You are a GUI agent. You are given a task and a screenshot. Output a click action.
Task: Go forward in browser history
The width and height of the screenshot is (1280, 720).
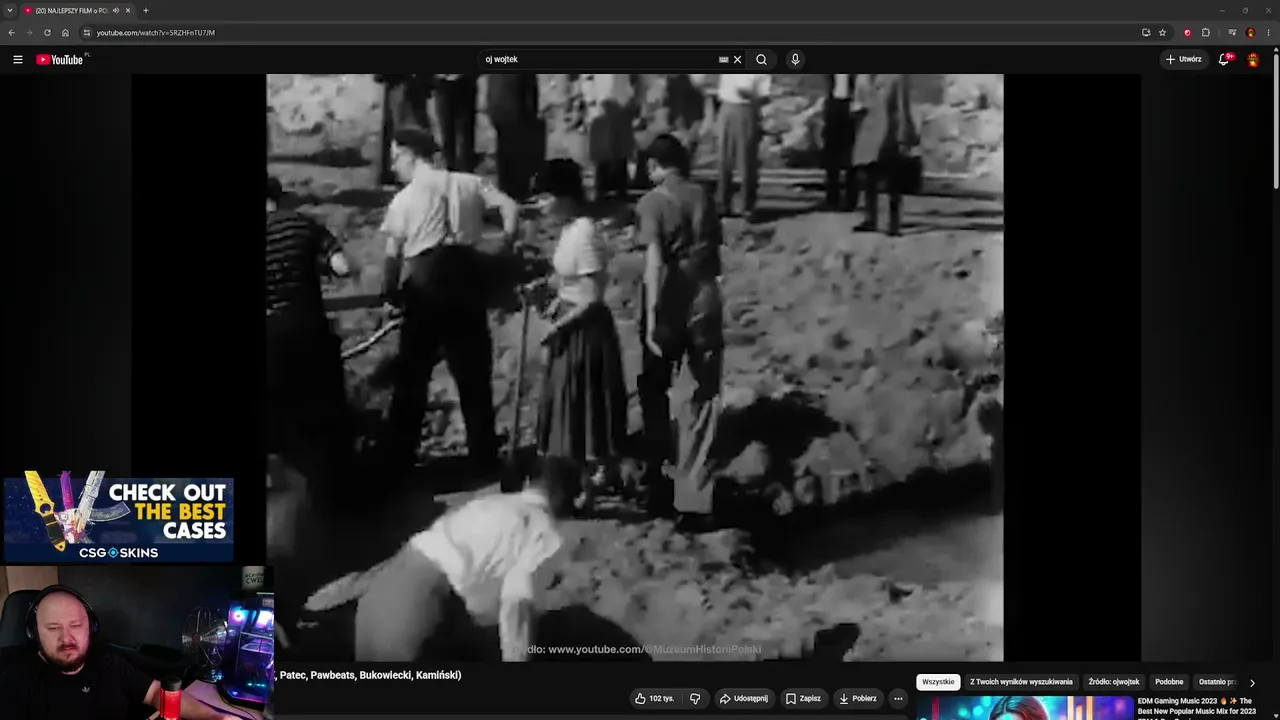(28, 33)
